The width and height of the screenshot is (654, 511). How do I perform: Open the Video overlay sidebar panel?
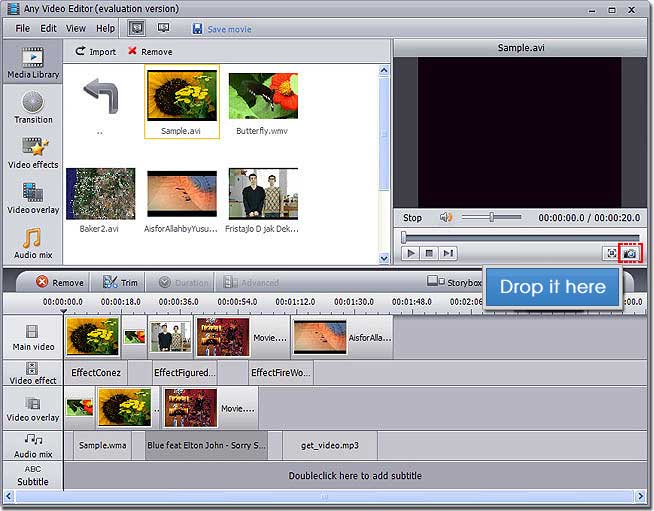pos(33,198)
